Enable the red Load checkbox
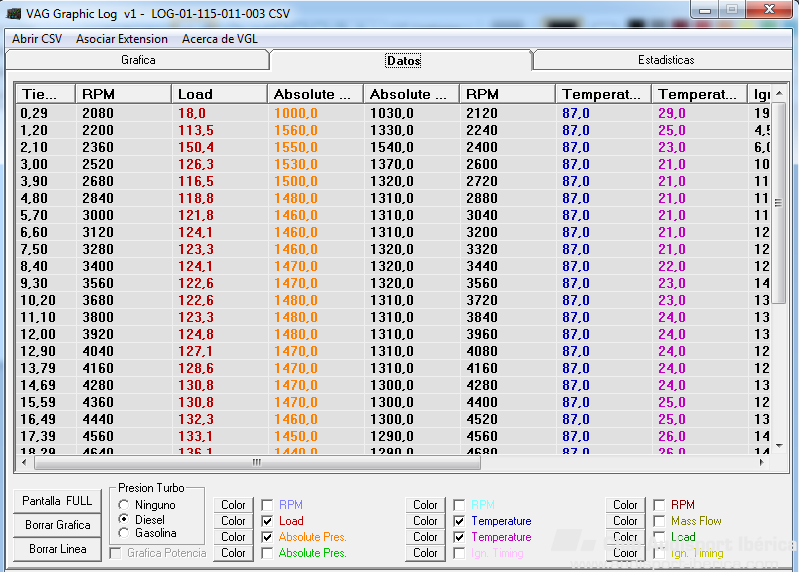Viewport: 799px width, 572px height. (x=267, y=521)
